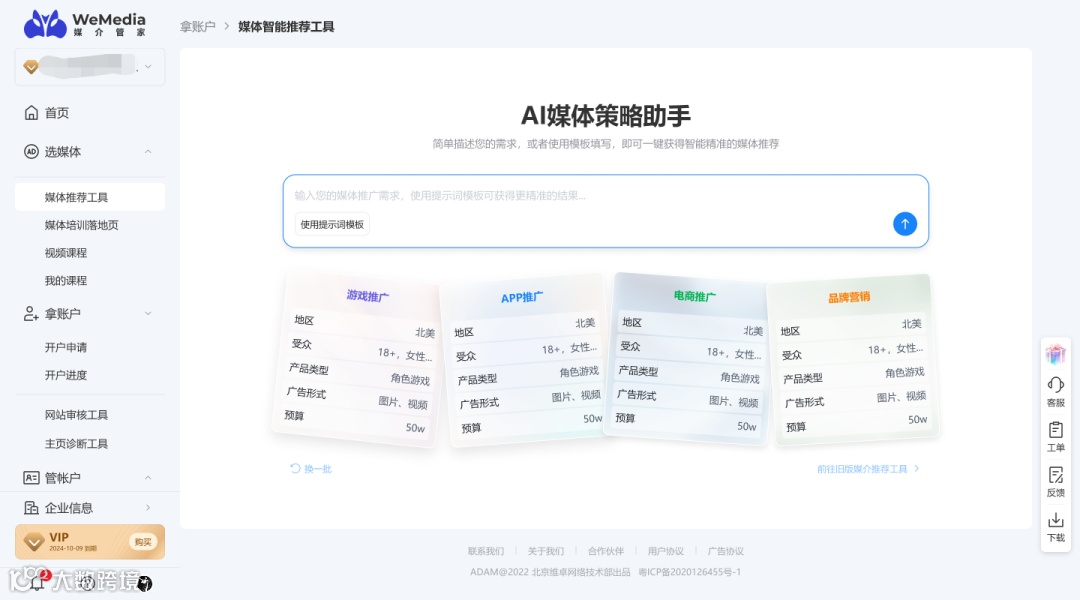Open 开户进度 menu item
This screenshot has width=1080, height=600.
tap(65, 375)
